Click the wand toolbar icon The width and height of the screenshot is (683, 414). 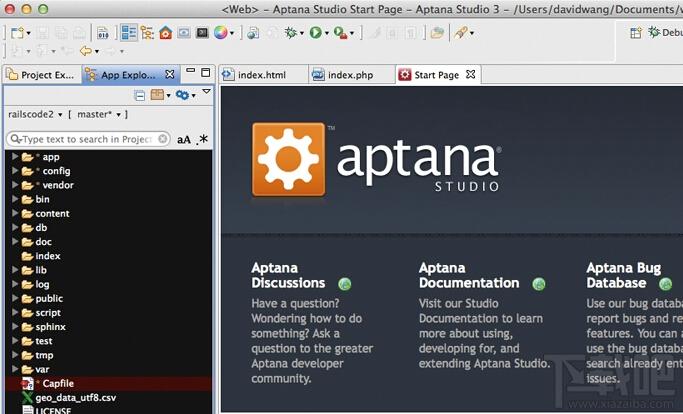click(461, 33)
